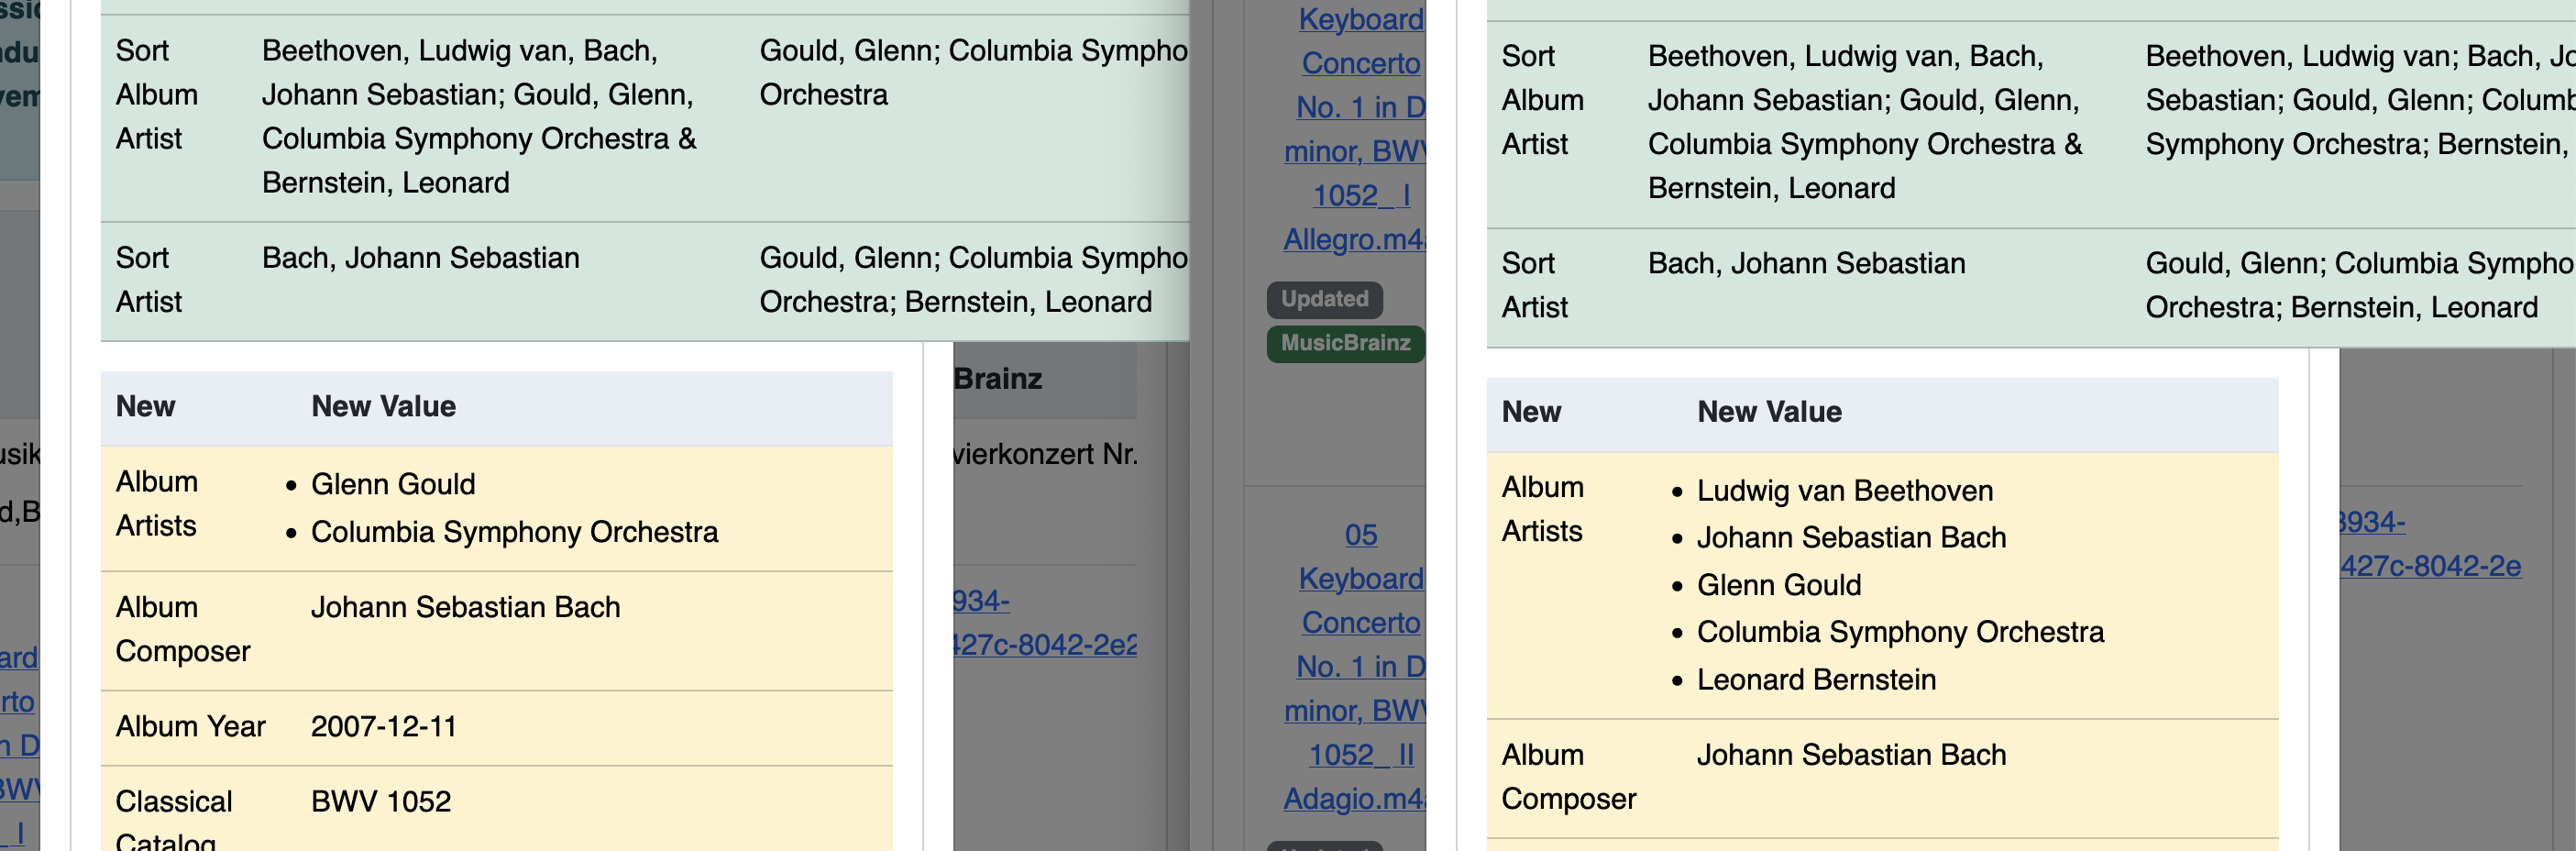Click 'Beethoven, Ludwig van; Bach' new Sort Album Artist value
The image size is (2576, 851).
coord(2360,100)
